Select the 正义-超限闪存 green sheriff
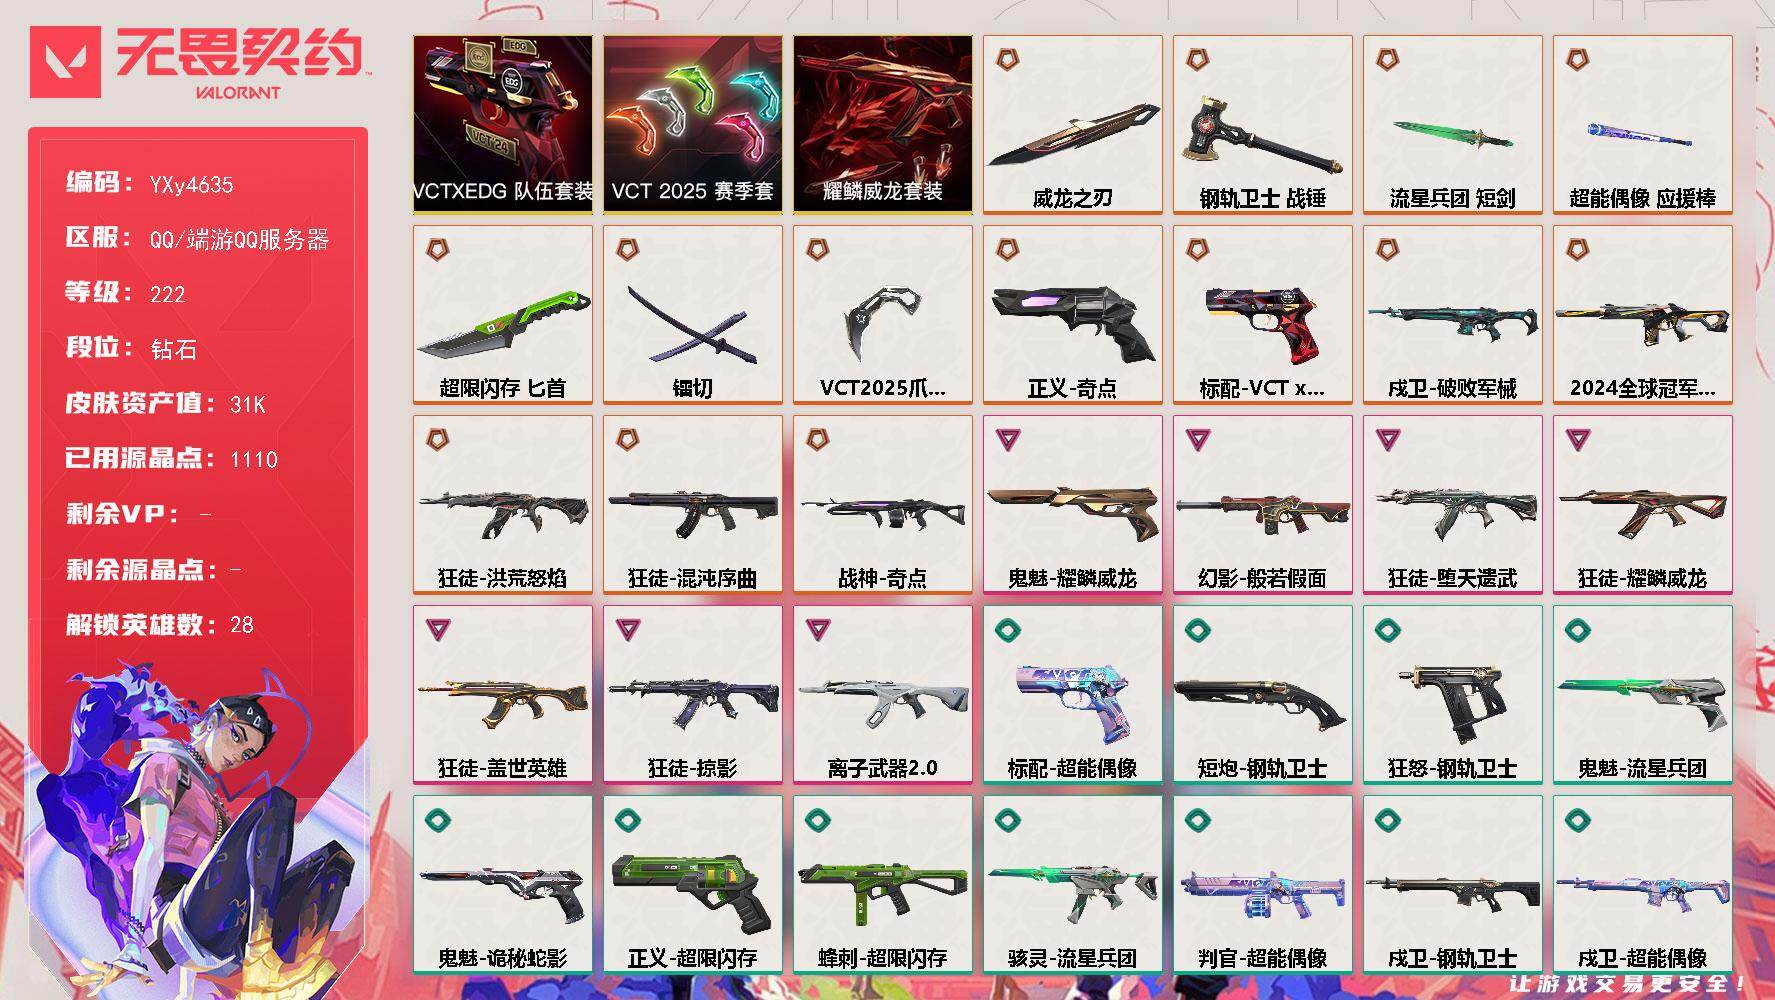This screenshot has width=1775, height=1000. (x=692, y=885)
